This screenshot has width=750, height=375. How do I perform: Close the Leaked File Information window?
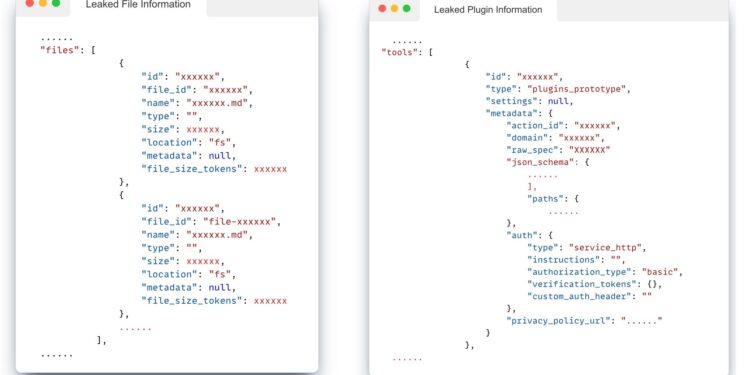pyautogui.click(x=30, y=3)
